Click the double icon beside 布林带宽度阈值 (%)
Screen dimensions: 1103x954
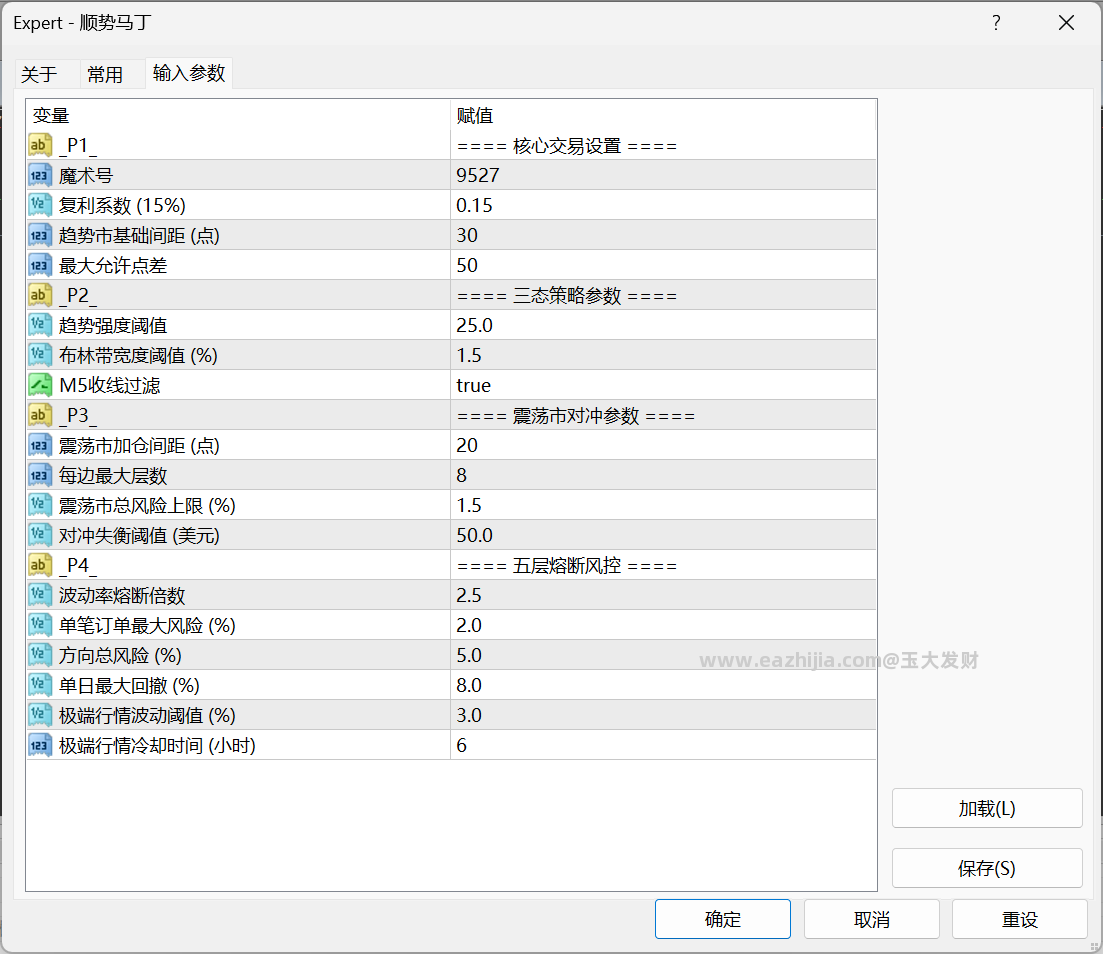pos(39,355)
